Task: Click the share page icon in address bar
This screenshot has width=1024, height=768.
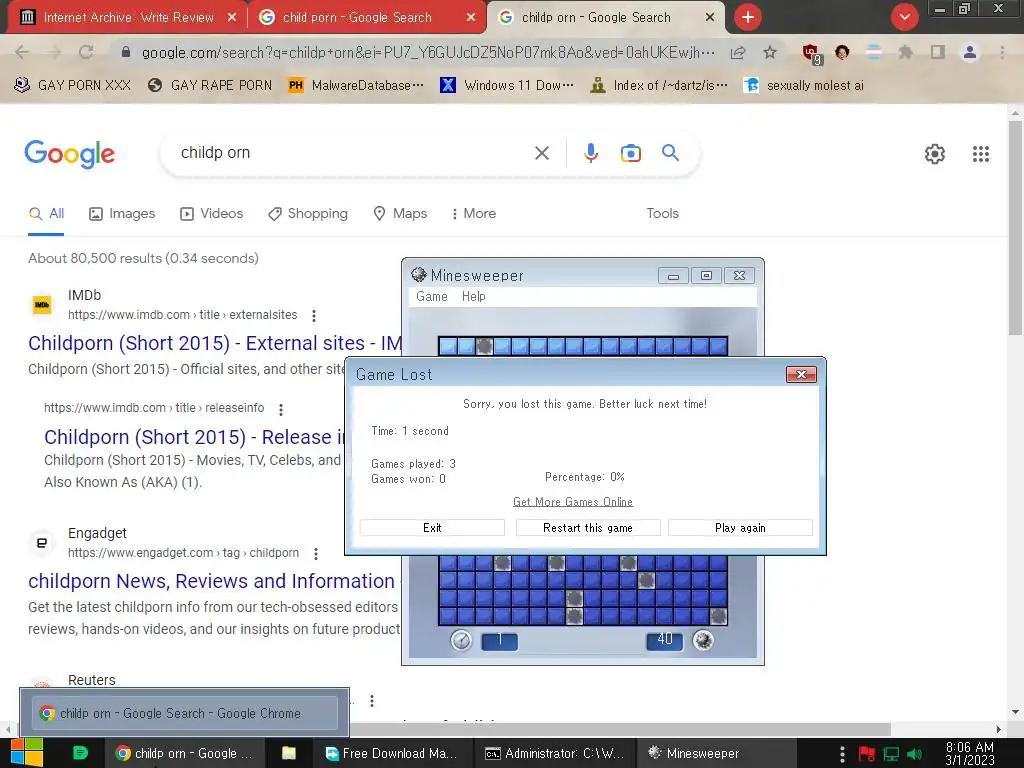Action: pos(738,52)
